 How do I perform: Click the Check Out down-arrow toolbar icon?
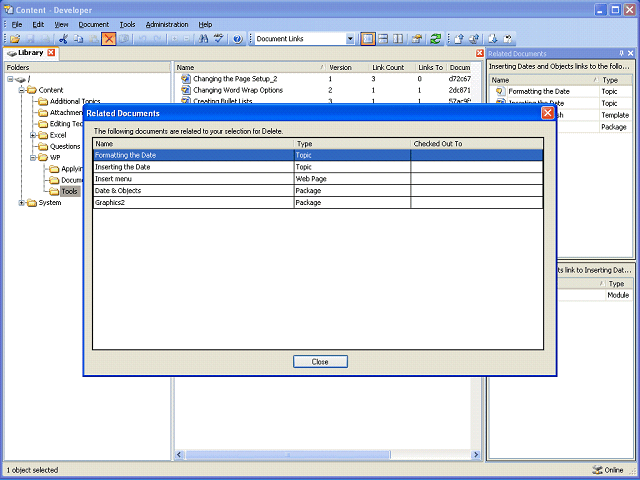click(493, 39)
